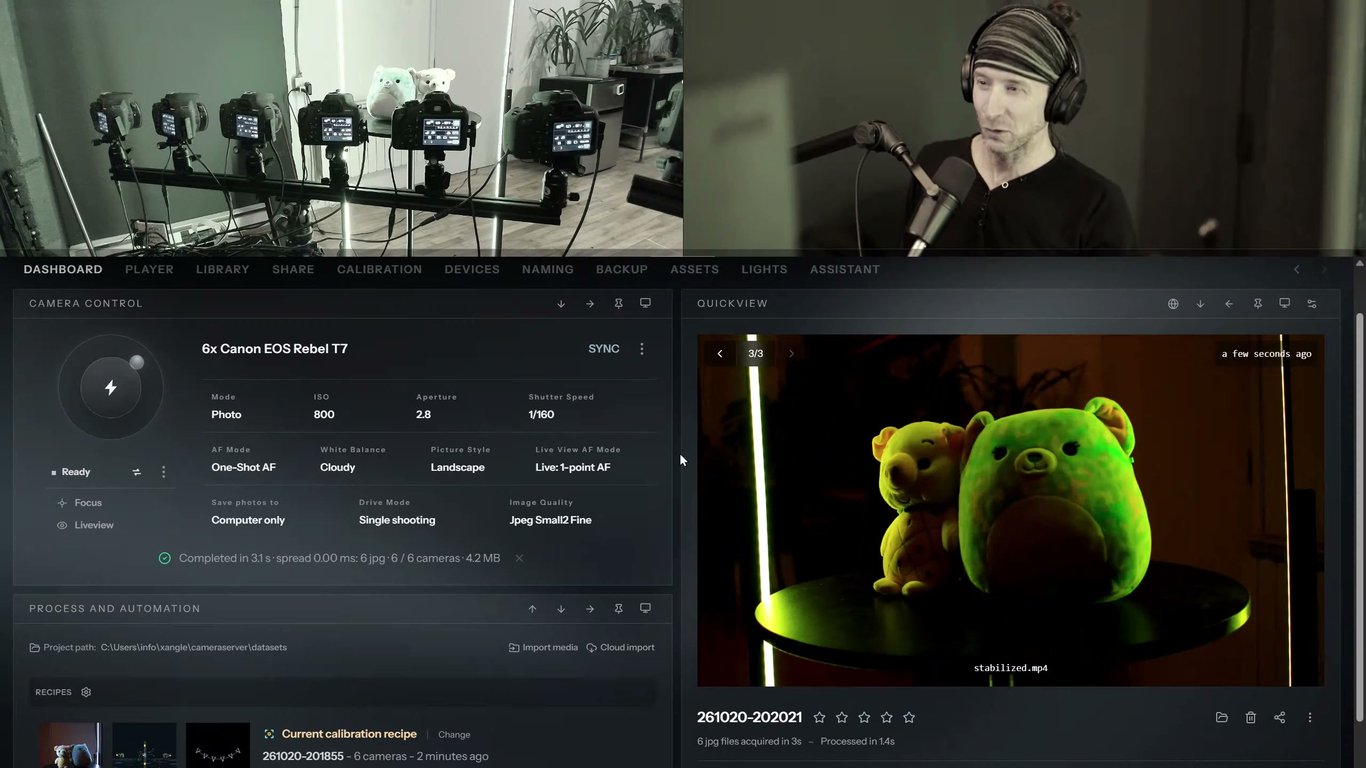Click the right-side vertical scrollbar
The image size is (1366, 768).
(x=1359, y=515)
